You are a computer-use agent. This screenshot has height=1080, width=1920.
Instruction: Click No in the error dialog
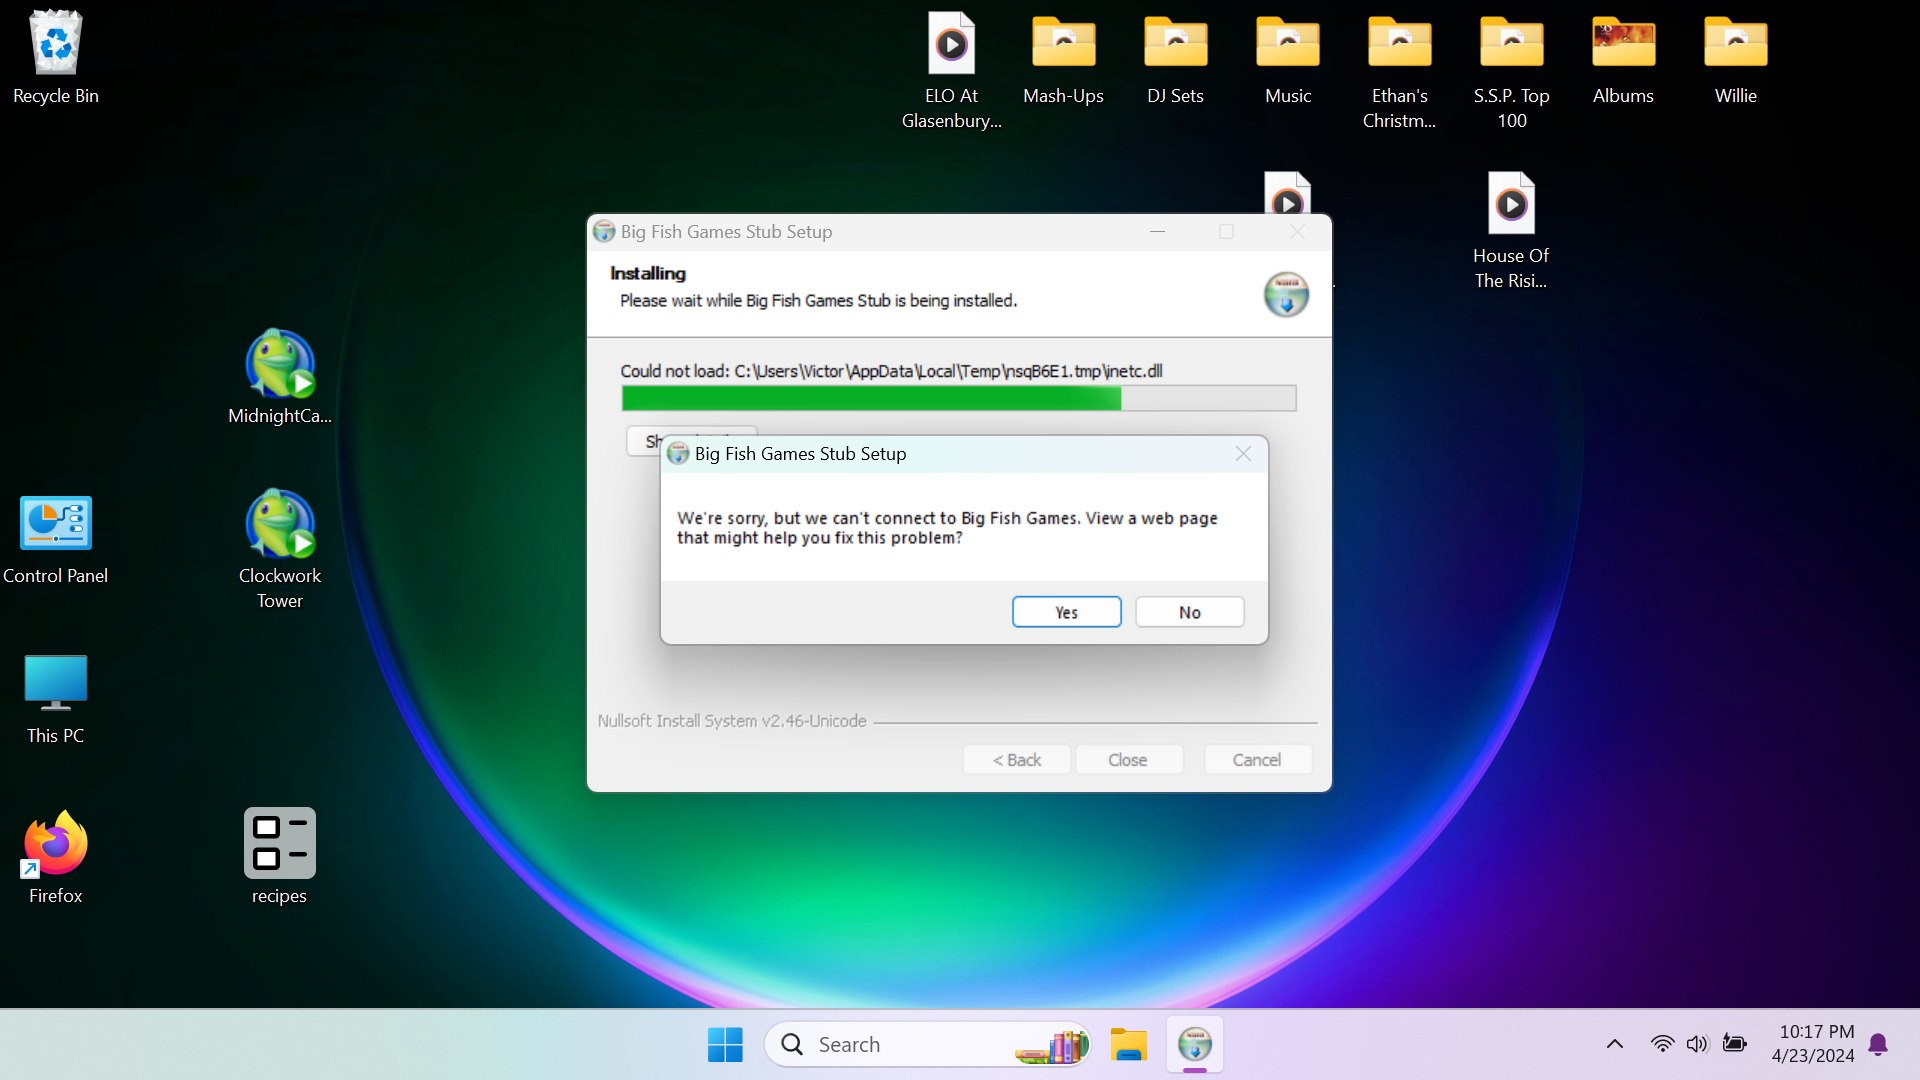click(1189, 612)
